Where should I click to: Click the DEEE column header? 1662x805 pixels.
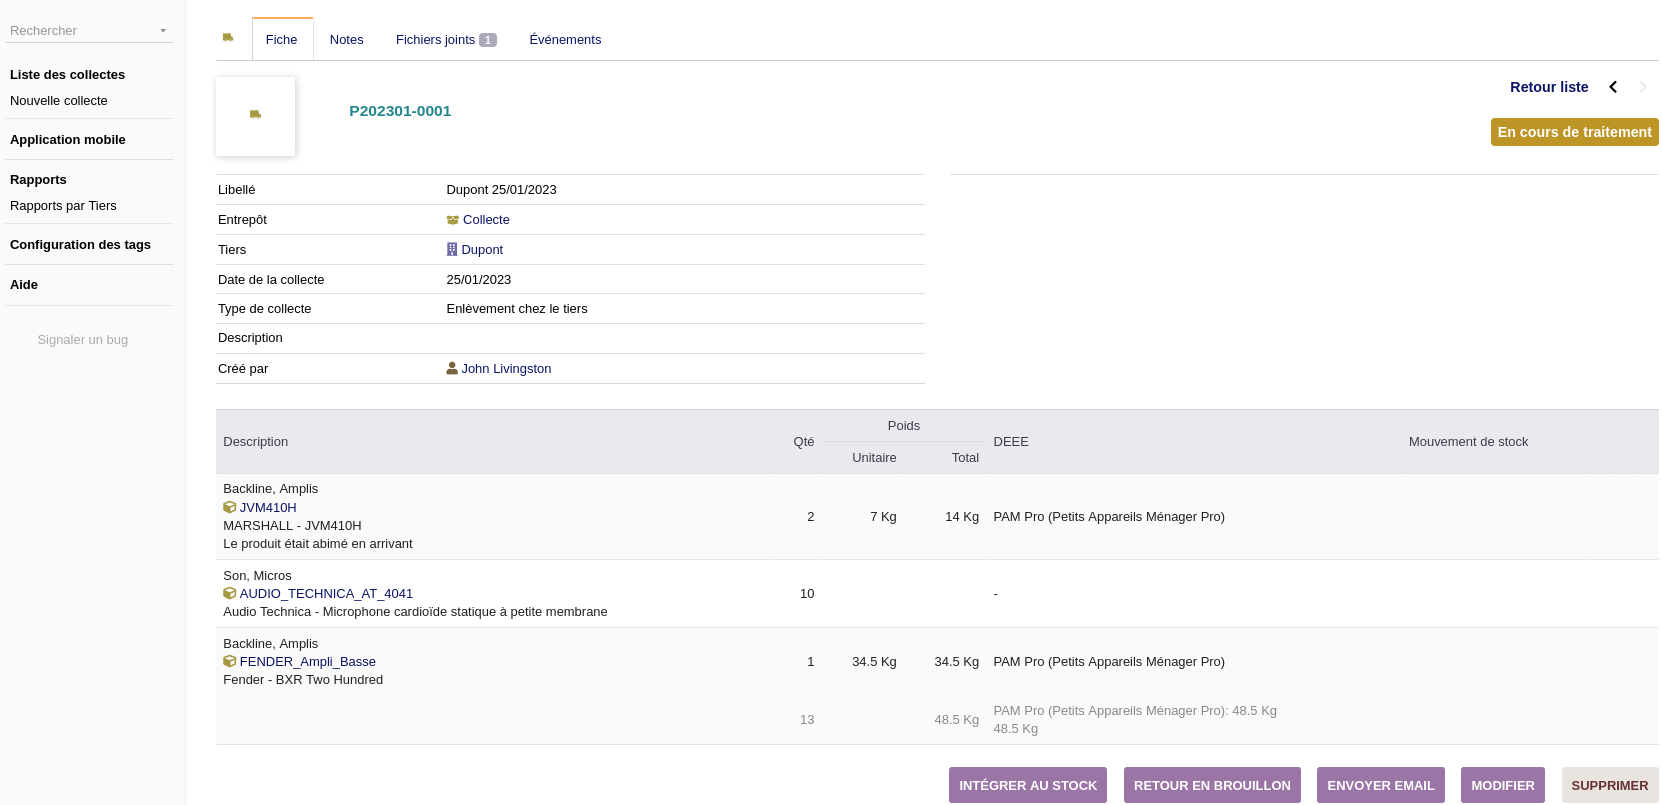pyautogui.click(x=1011, y=442)
